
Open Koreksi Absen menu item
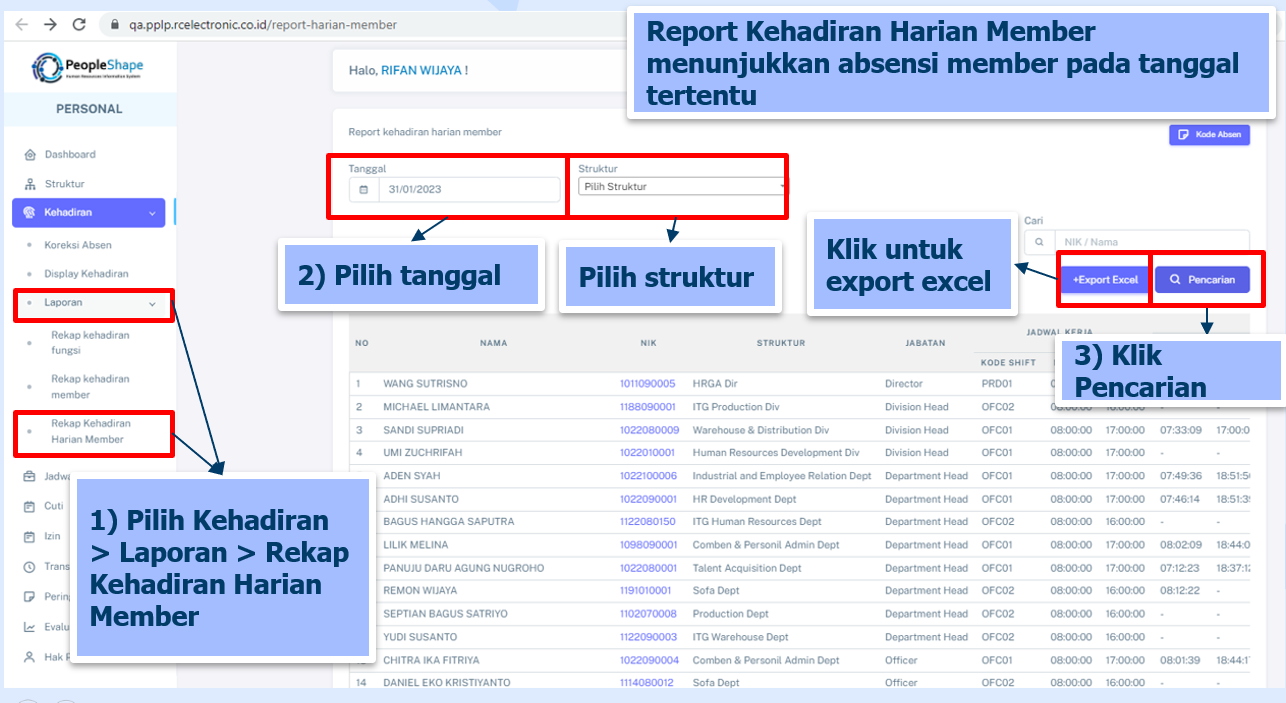pyautogui.click(x=78, y=245)
